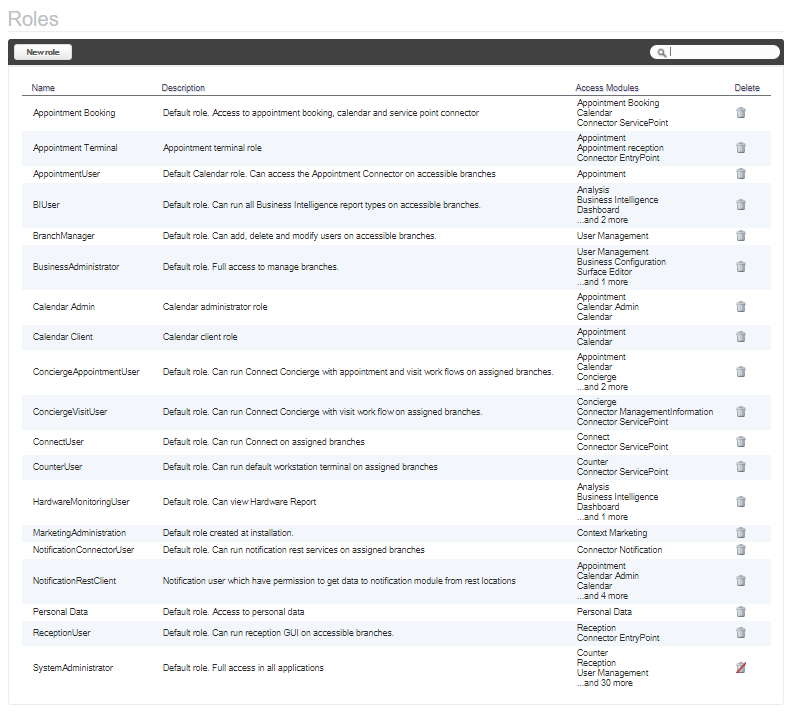Click disabled delete icon for SystemAdministrator
Viewport: 791px width, 712px height.
pyautogui.click(x=741, y=668)
